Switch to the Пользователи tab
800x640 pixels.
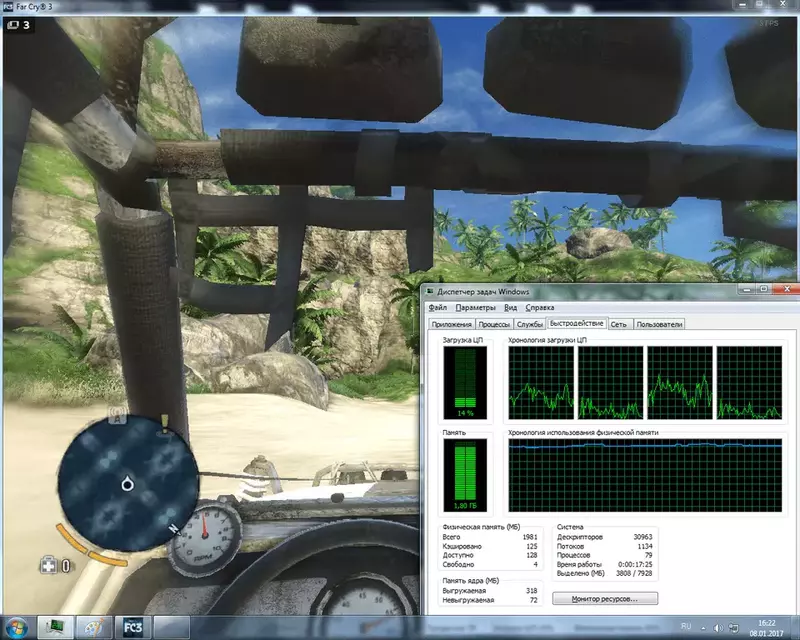pos(659,324)
